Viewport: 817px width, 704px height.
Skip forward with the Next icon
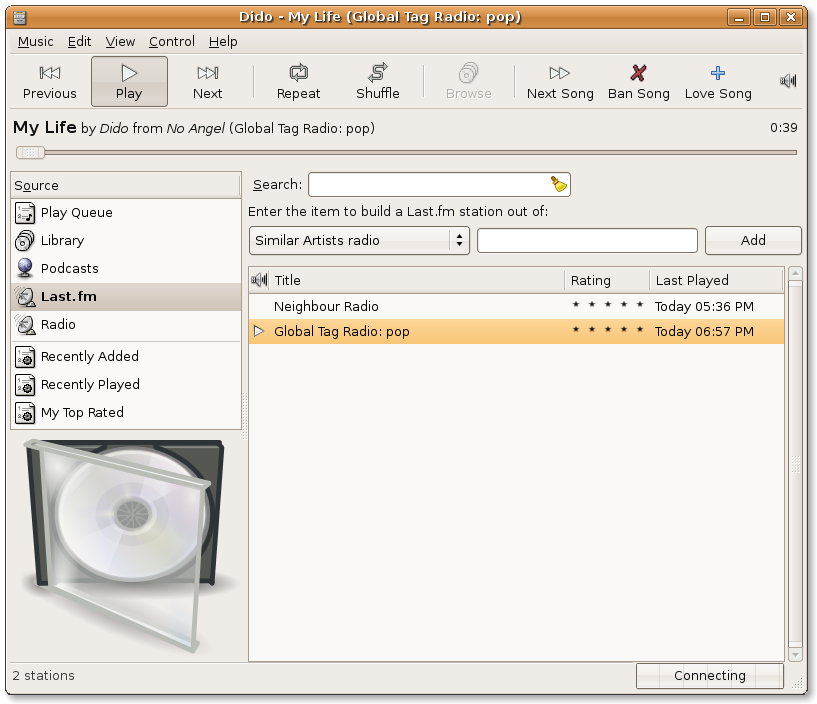[x=207, y=73]
